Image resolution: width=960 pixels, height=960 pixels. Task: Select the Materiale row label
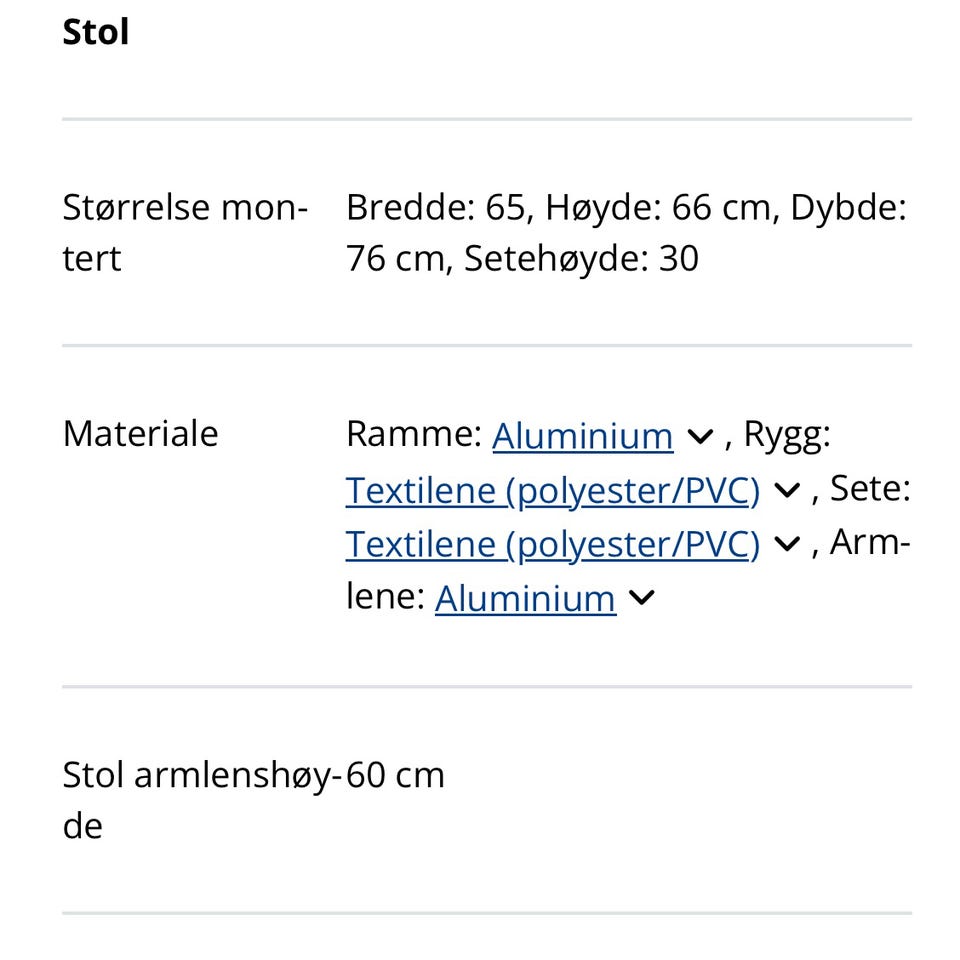pyautogui.click(x=141, y=433)
